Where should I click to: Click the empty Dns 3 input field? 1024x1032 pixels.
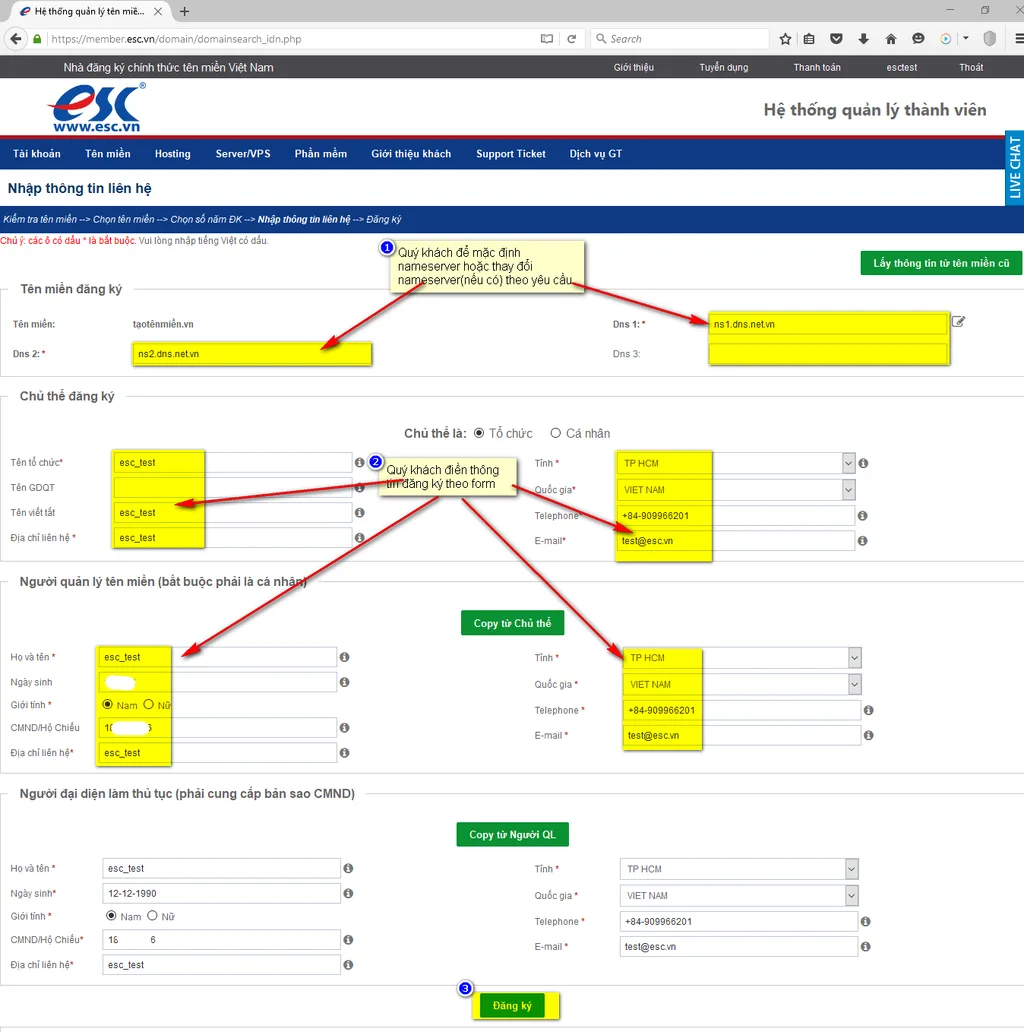[829, 353]
